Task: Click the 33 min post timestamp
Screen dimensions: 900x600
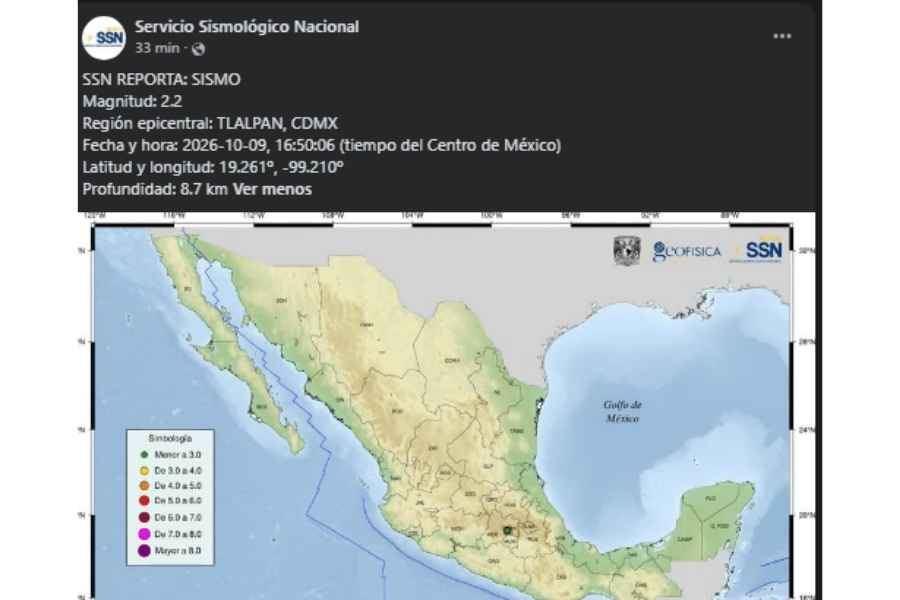Action: (x=157, y=48)
